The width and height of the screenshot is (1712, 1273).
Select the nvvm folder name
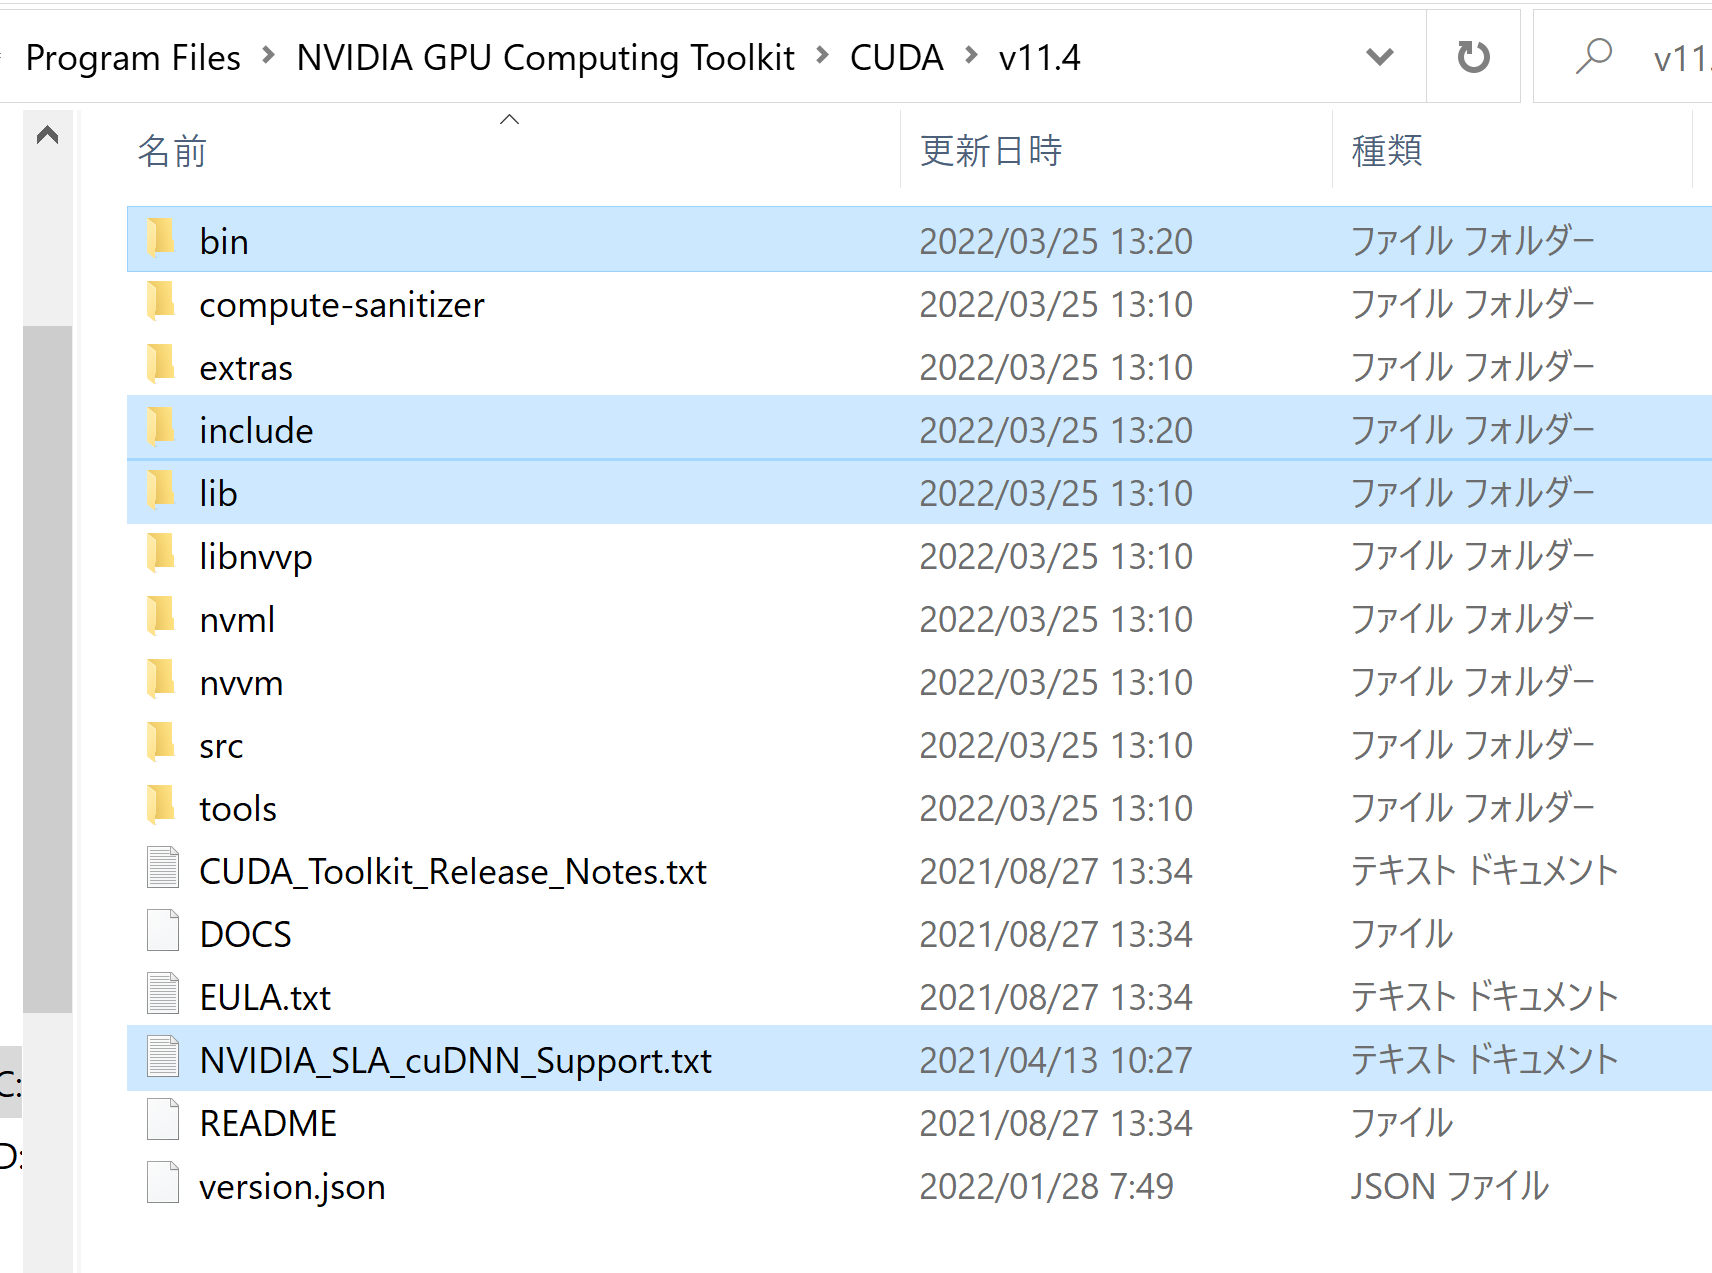(241, 683)
